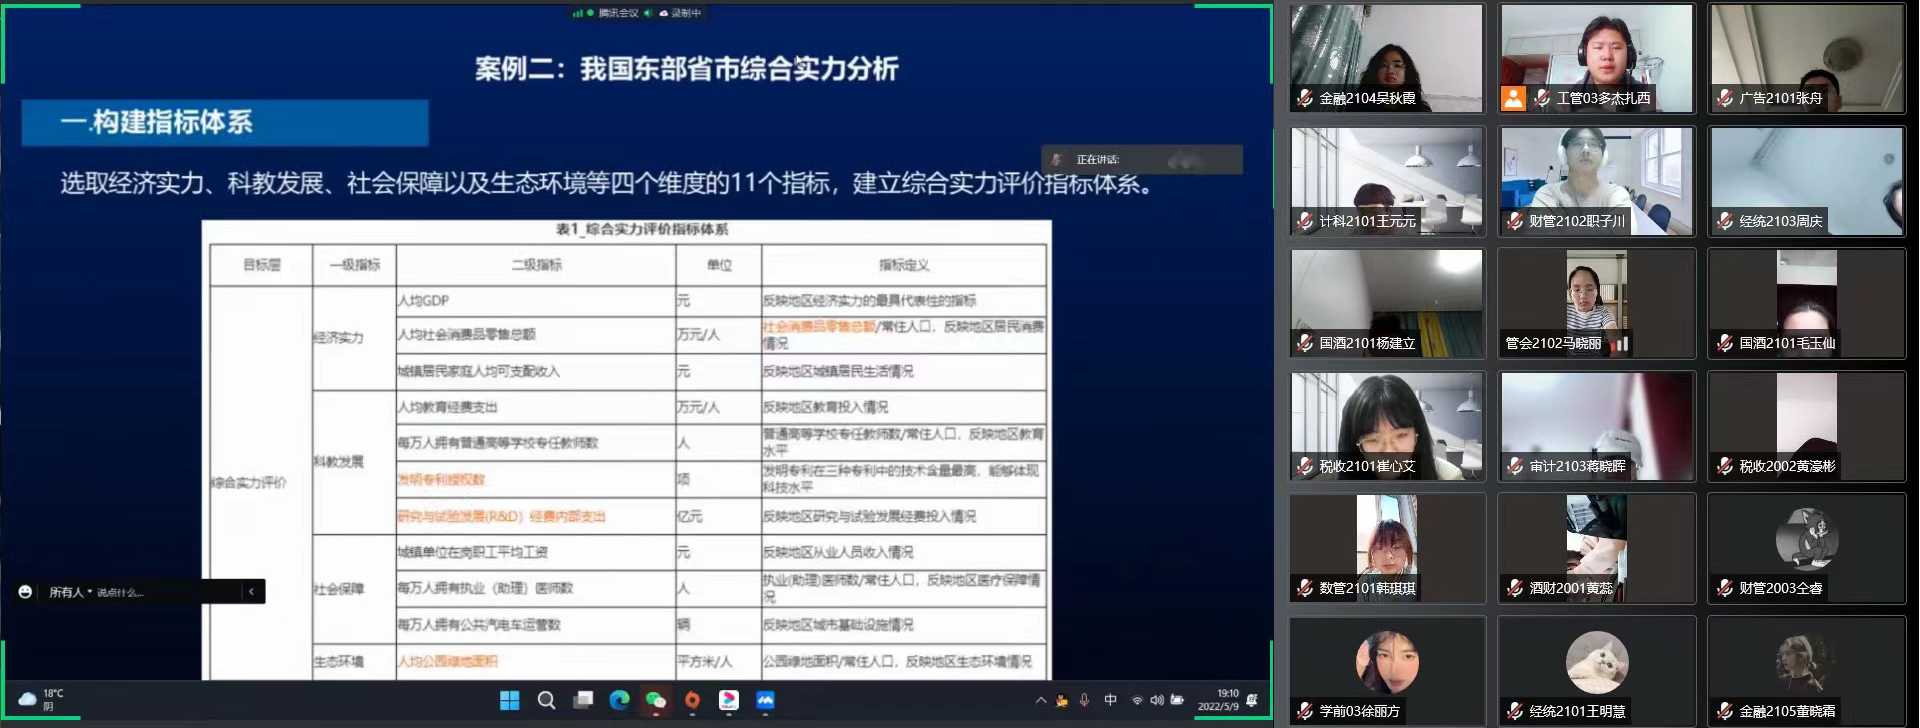Launch Microsoft Edge from the taskbar
The height and width of the screenshot is (728, 1920).
tap(619, 700)
